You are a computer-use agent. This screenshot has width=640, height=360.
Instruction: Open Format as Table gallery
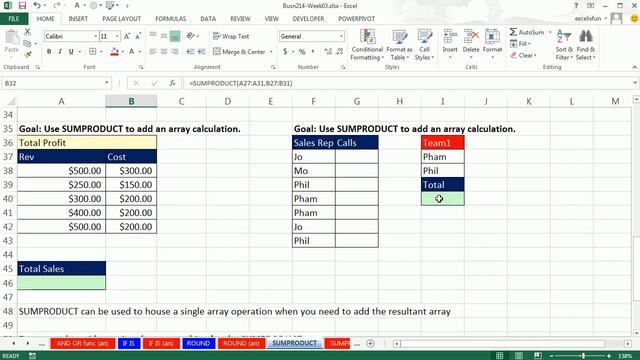coord(399,45)
